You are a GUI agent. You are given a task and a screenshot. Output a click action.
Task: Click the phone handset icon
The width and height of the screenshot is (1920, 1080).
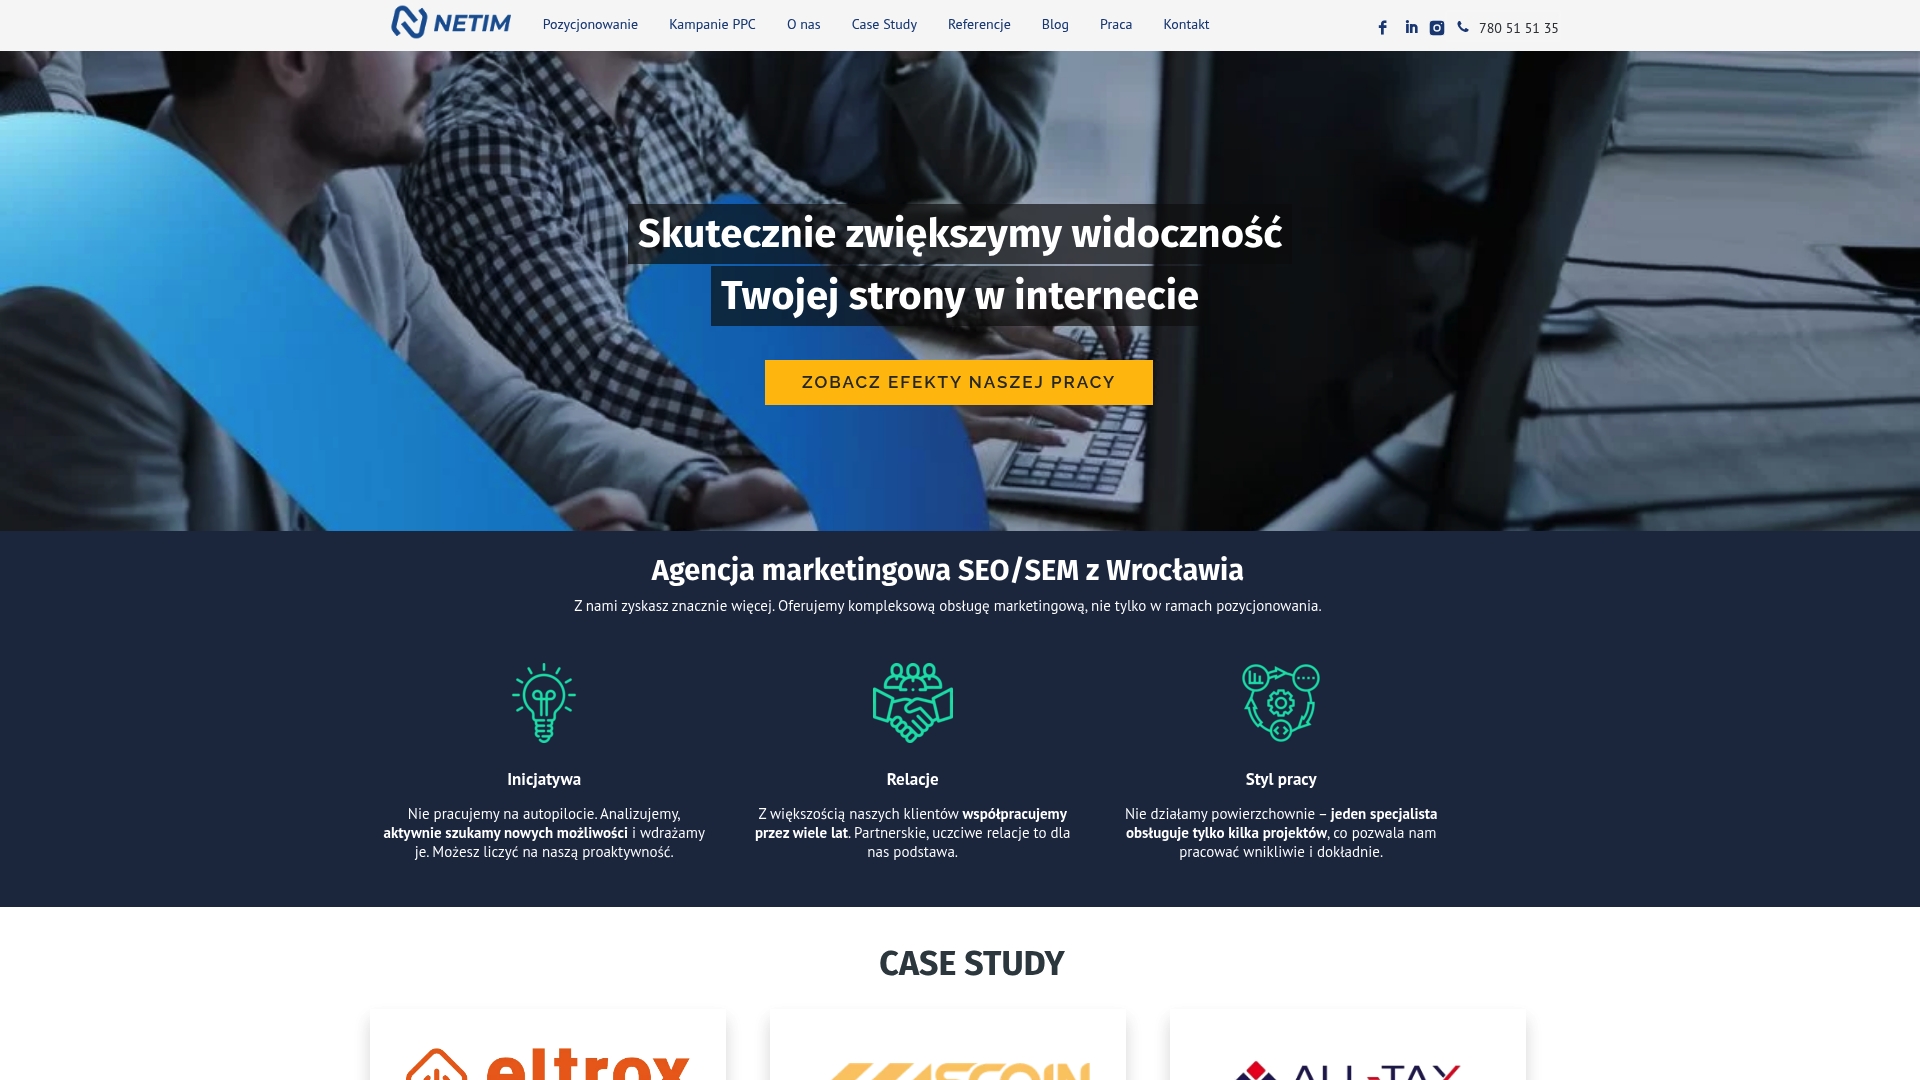(x=1463, y=27)
